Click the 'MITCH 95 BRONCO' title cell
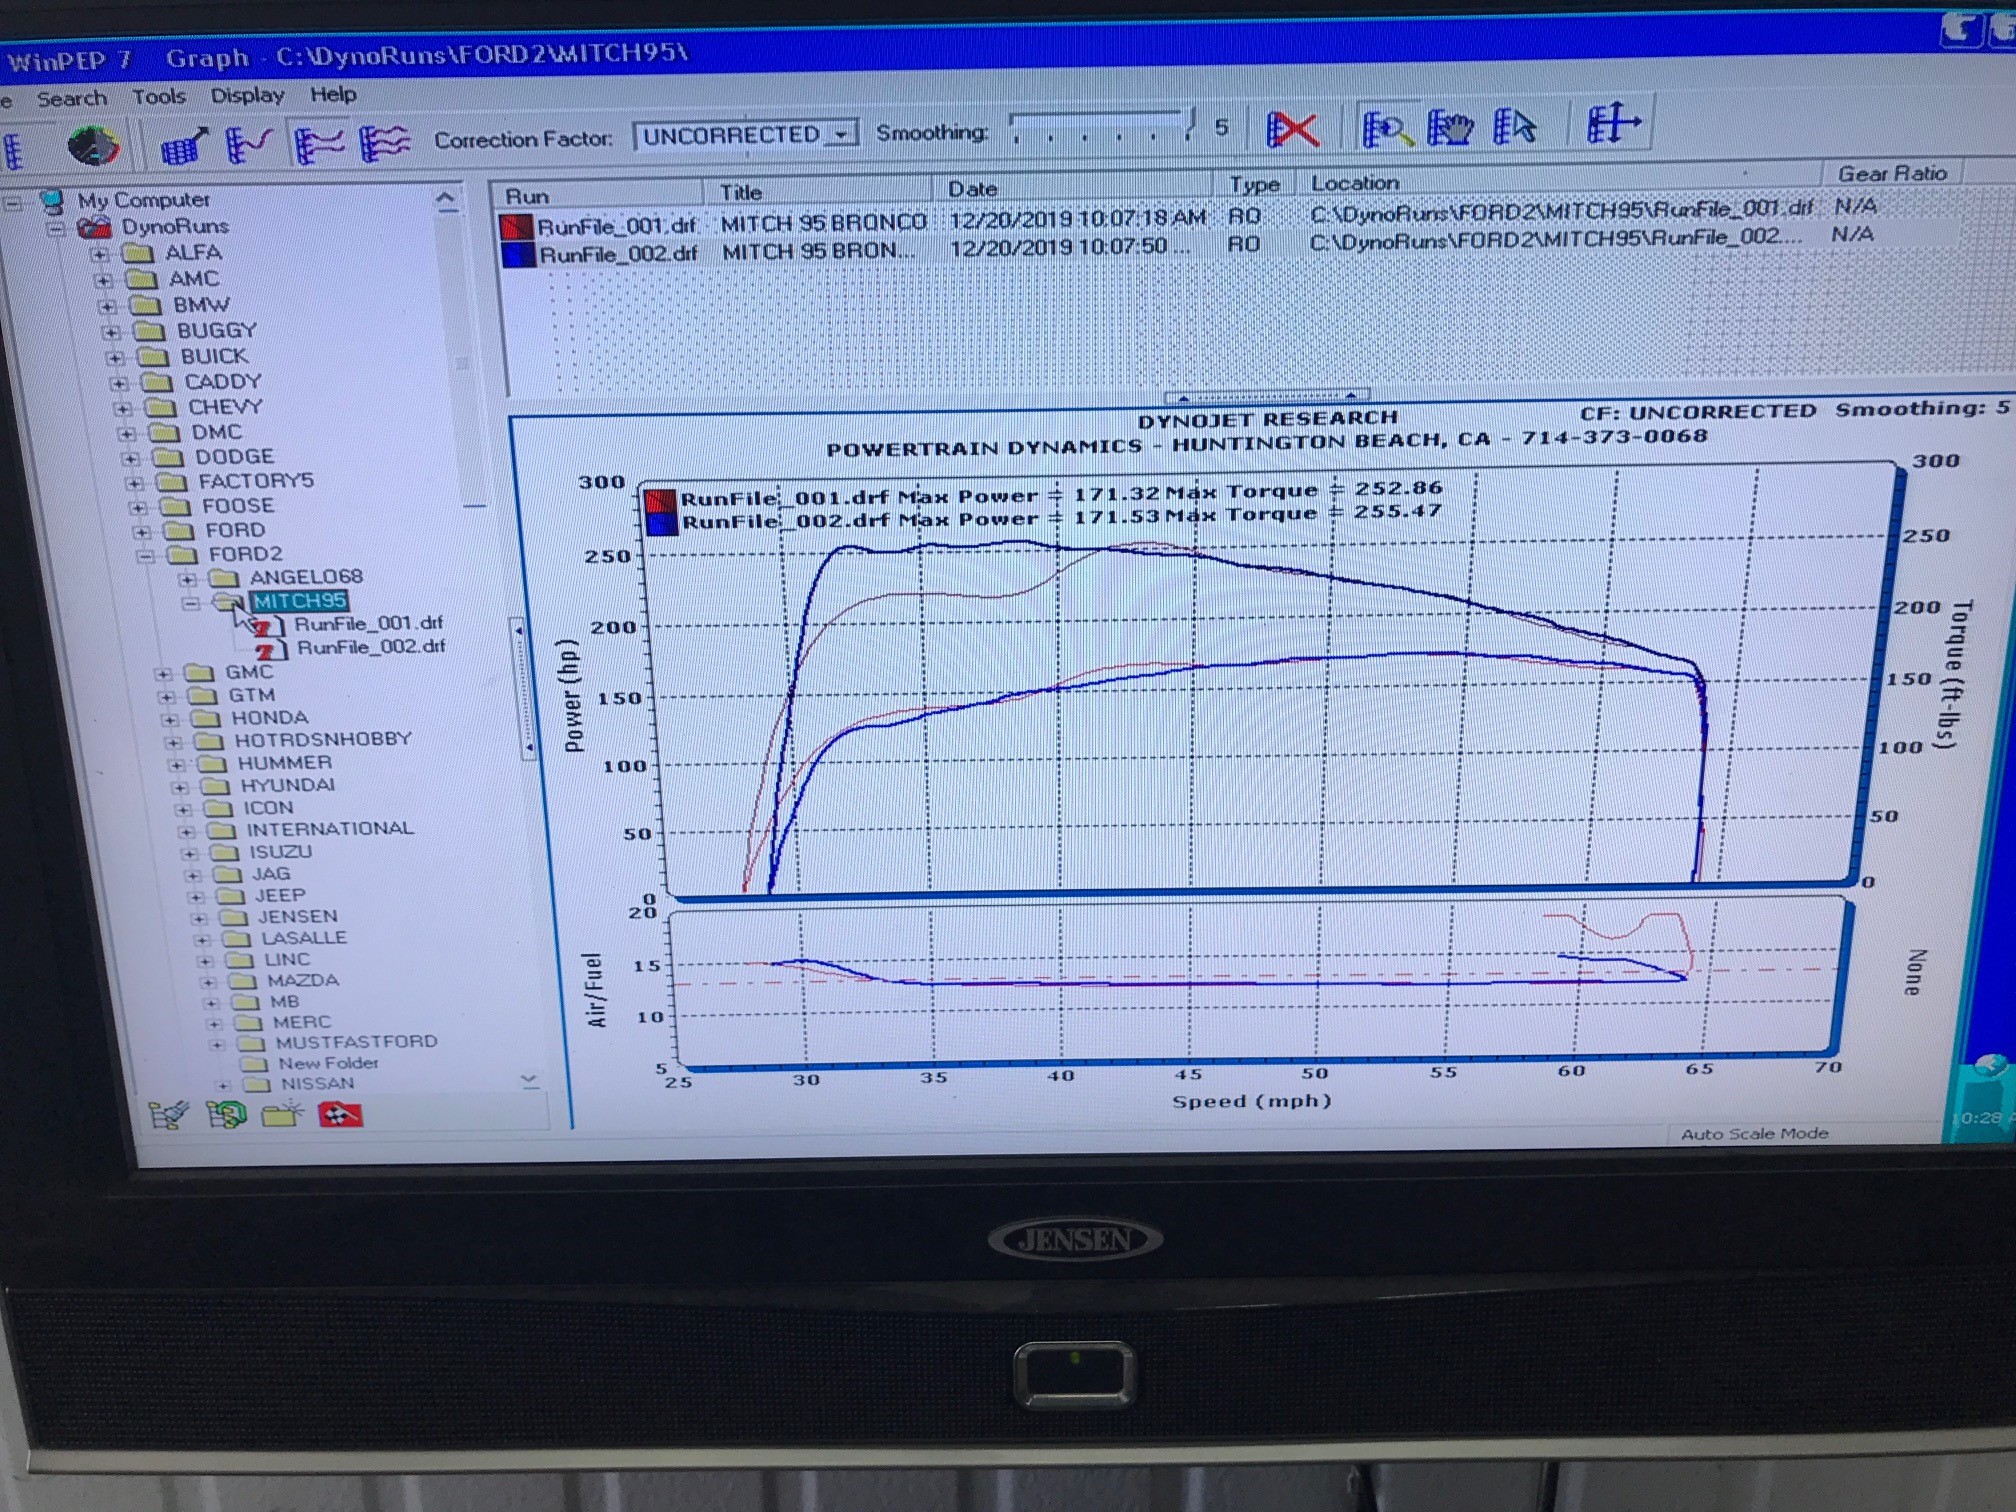 pyautogui.click(x=823, y=222)
